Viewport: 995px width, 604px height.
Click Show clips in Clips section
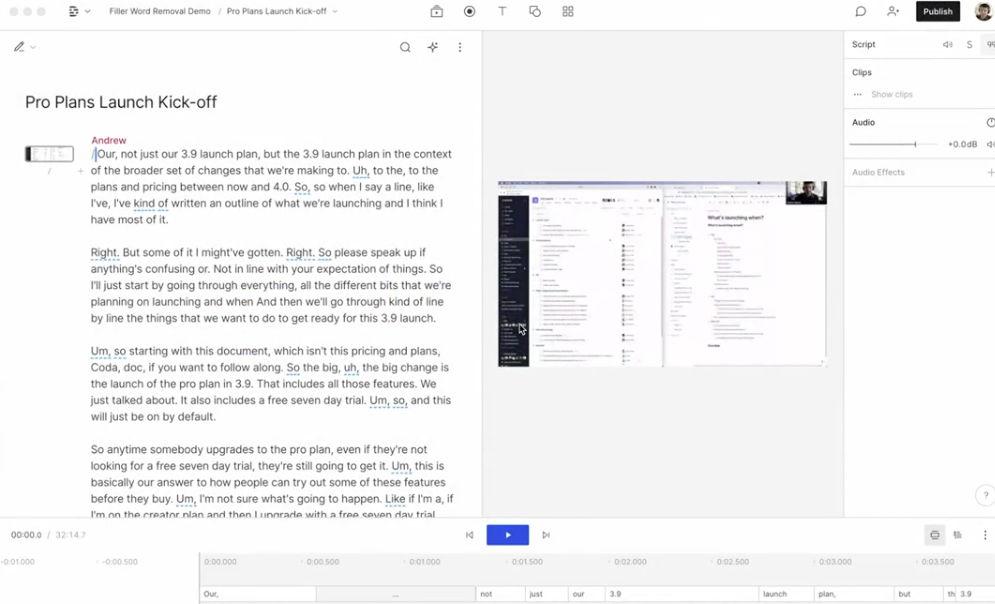click(891, 94)
